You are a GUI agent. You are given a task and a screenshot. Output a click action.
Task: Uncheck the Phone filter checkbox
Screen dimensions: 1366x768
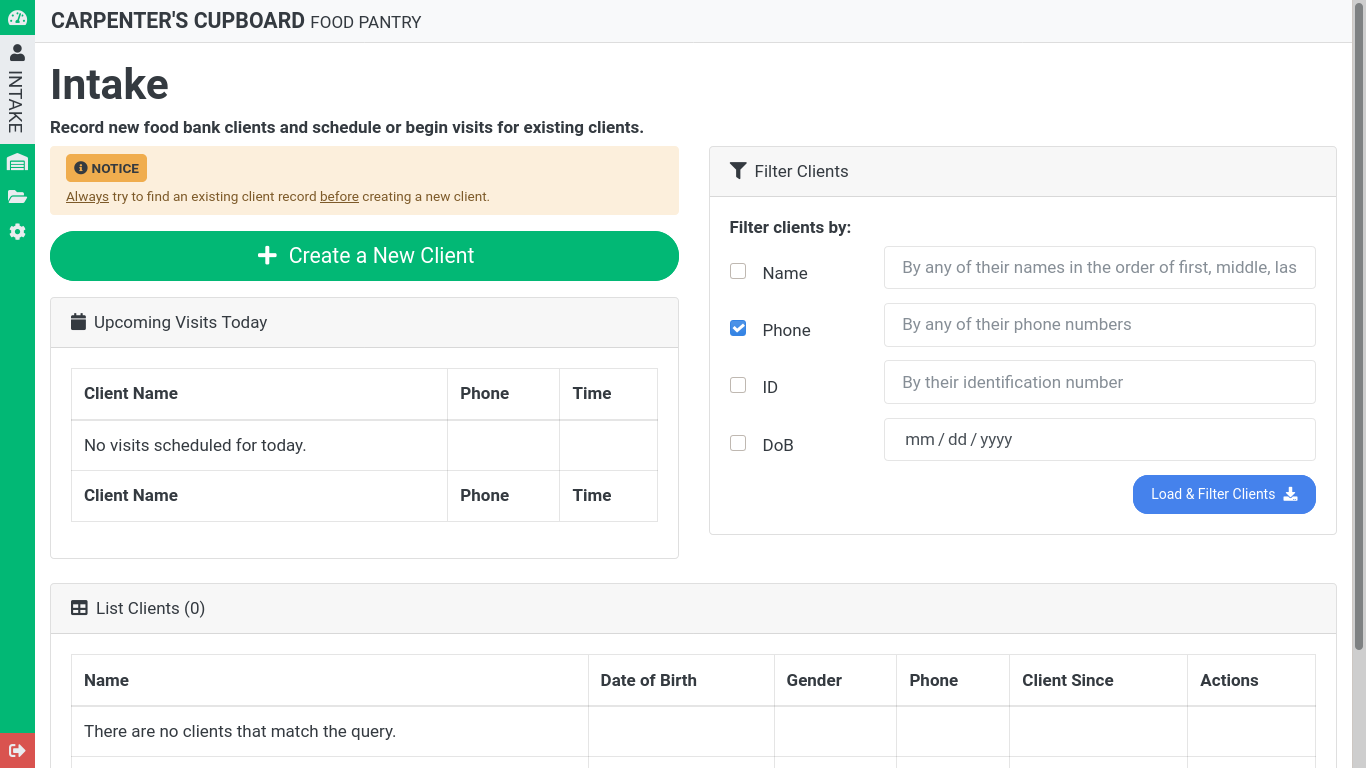[738, 328]
